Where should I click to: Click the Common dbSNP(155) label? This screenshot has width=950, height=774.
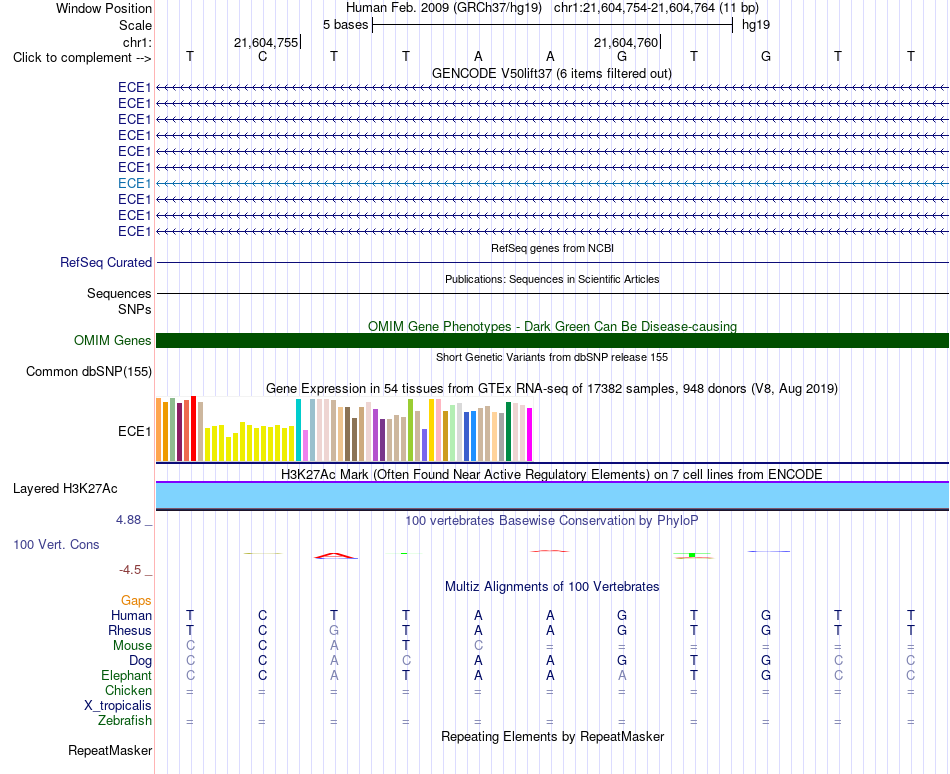88,371
